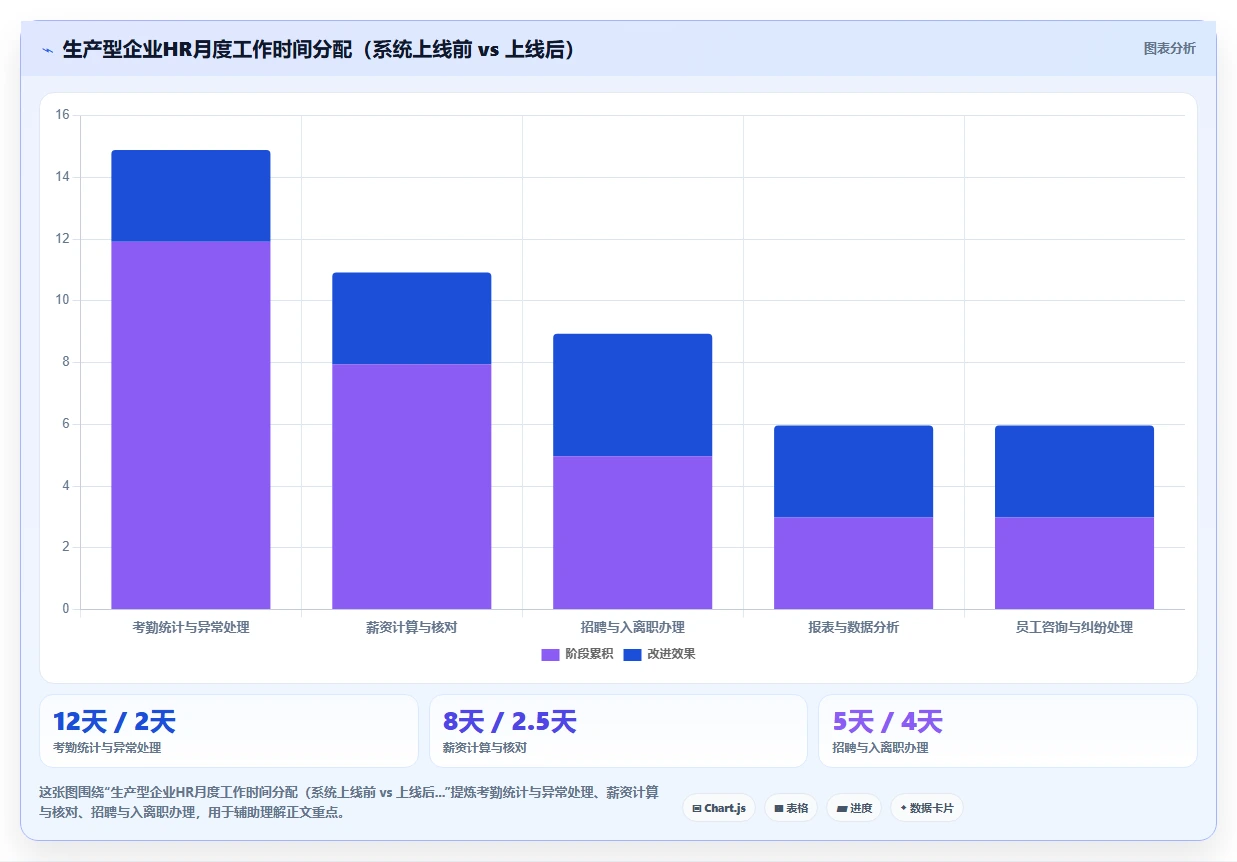This screenshot has height=862, width=1237.
Task: Select the 表格 tag
Action: coord(791,808)
